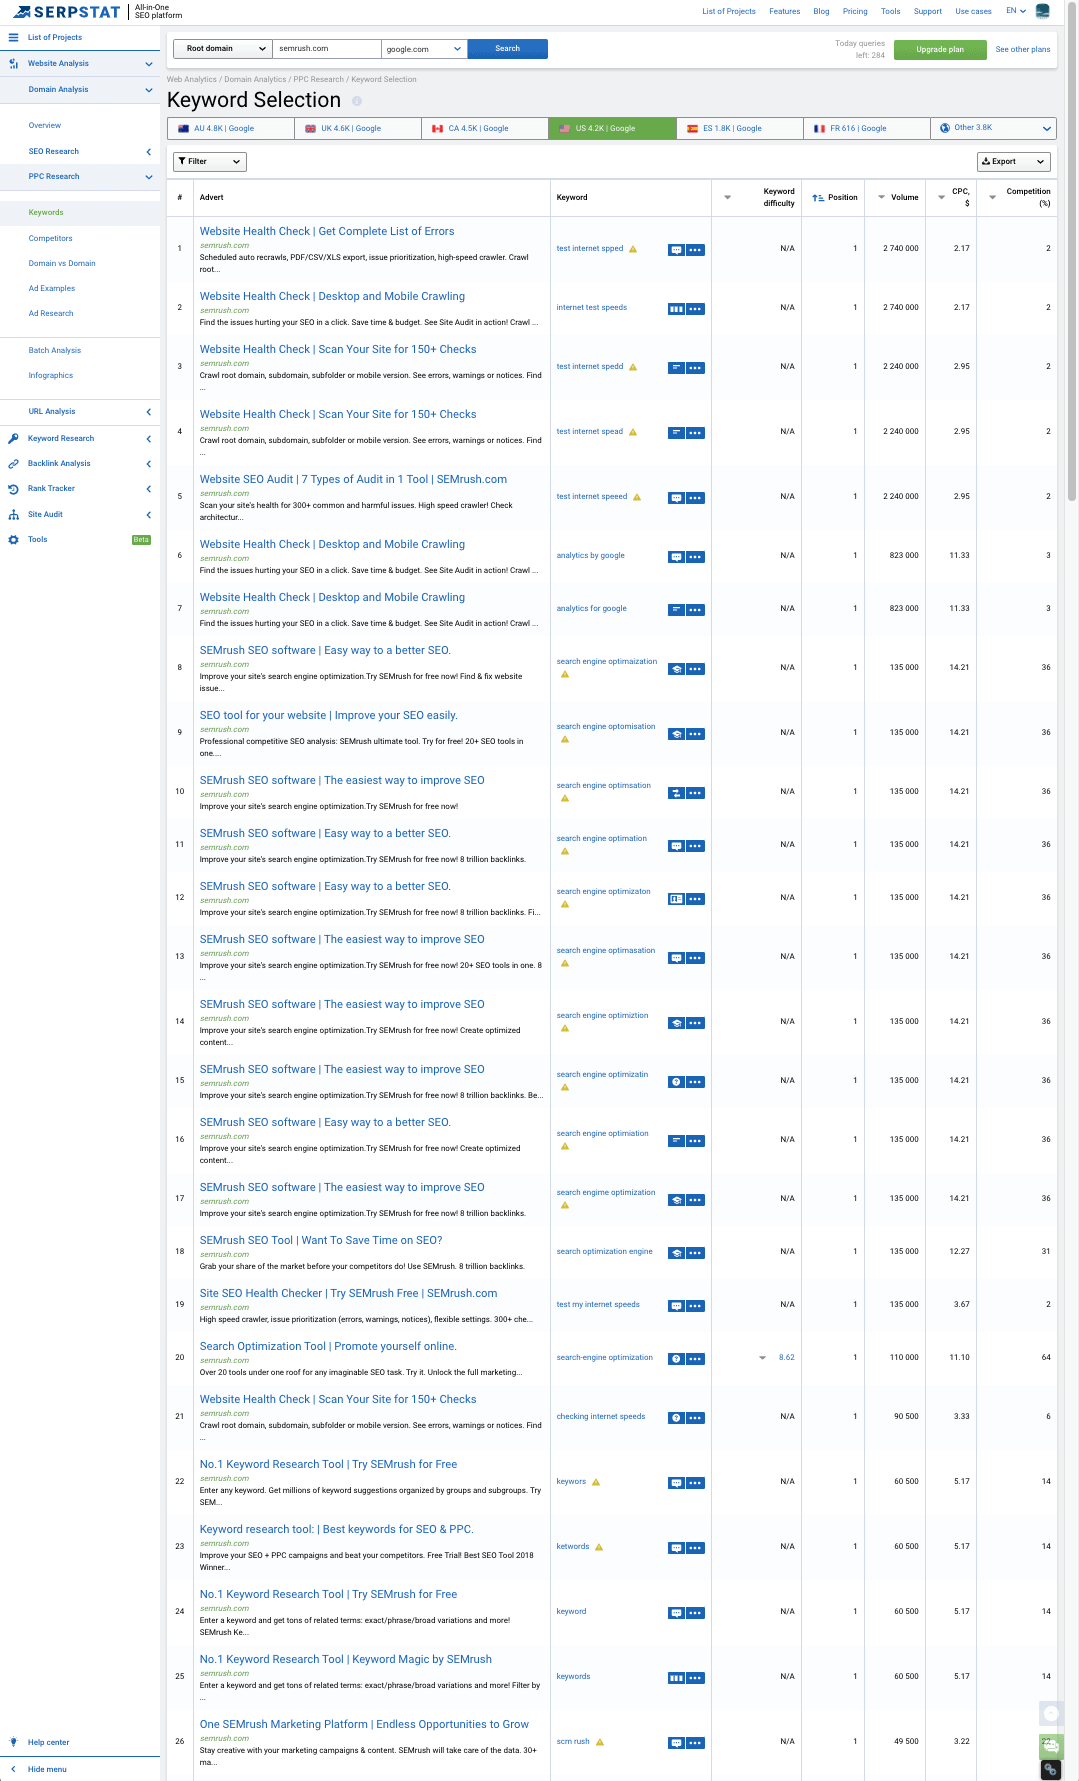
Task: Open the live chat widget icon
Action: [x=1051, y=1746]
